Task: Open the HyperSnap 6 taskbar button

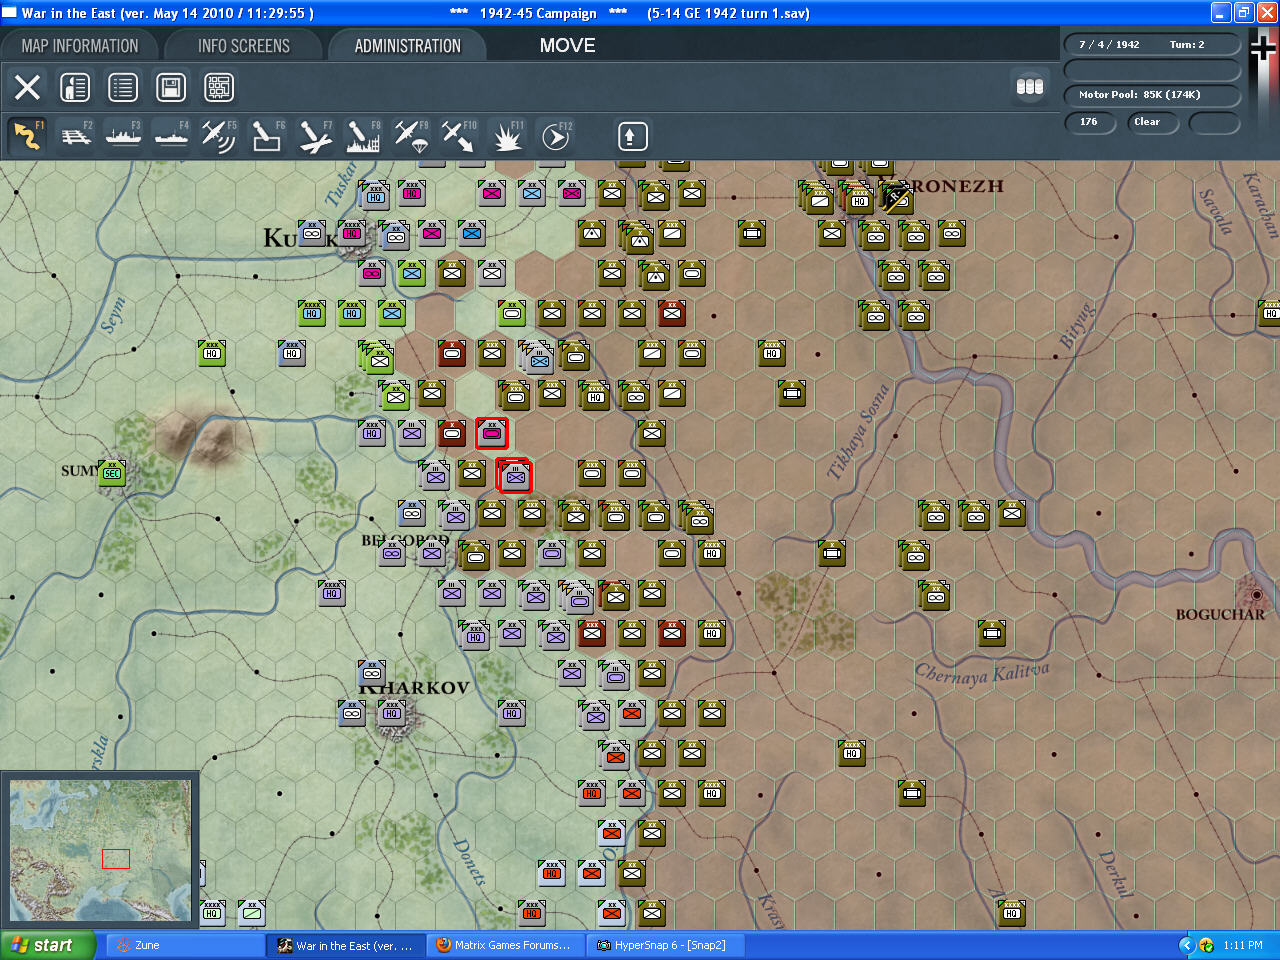Action: (x=665, y=945)
